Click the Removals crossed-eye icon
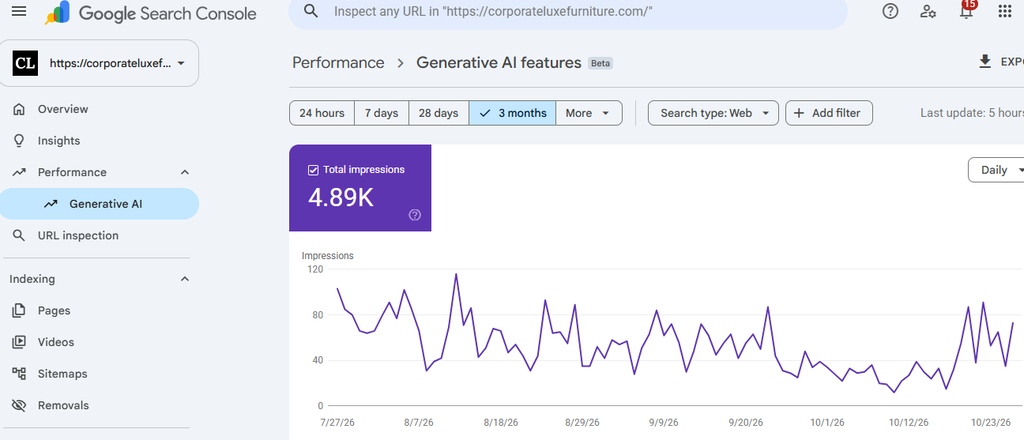The width and height of the screenshot is (1024, 440). [x=19, y=405]
